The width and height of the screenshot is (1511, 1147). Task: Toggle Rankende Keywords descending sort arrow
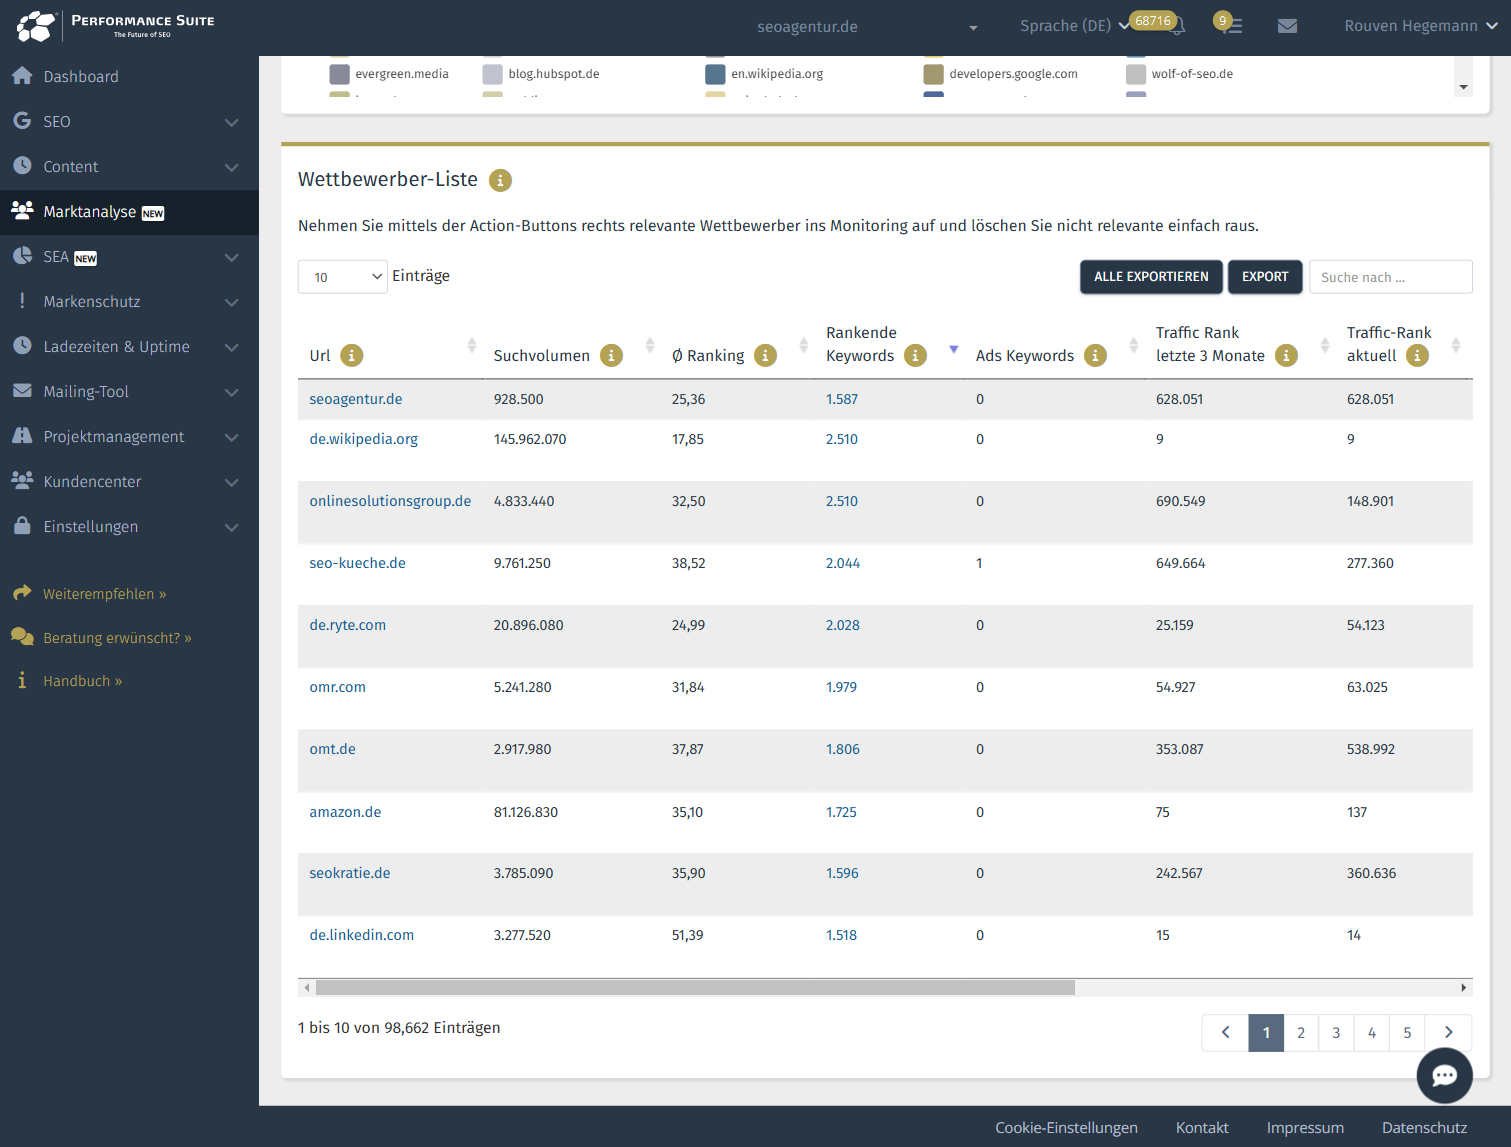(x=954, y=349)
